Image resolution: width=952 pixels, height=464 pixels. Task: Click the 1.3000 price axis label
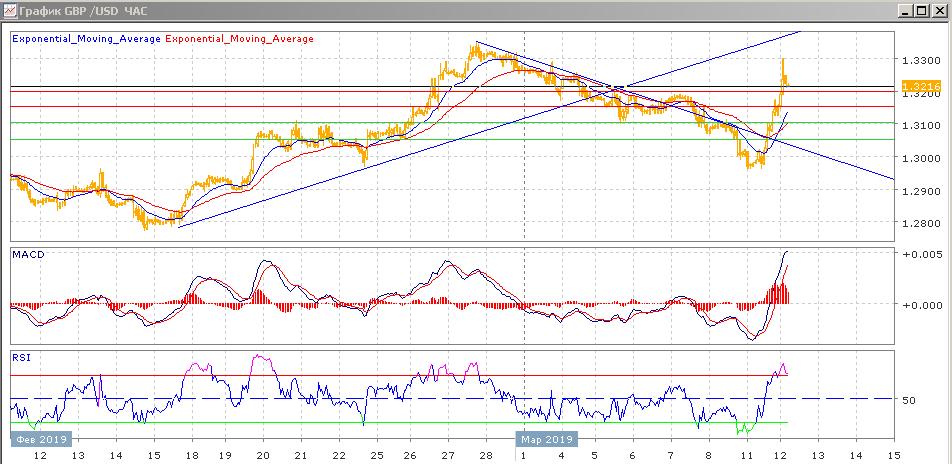click(918, 158)
